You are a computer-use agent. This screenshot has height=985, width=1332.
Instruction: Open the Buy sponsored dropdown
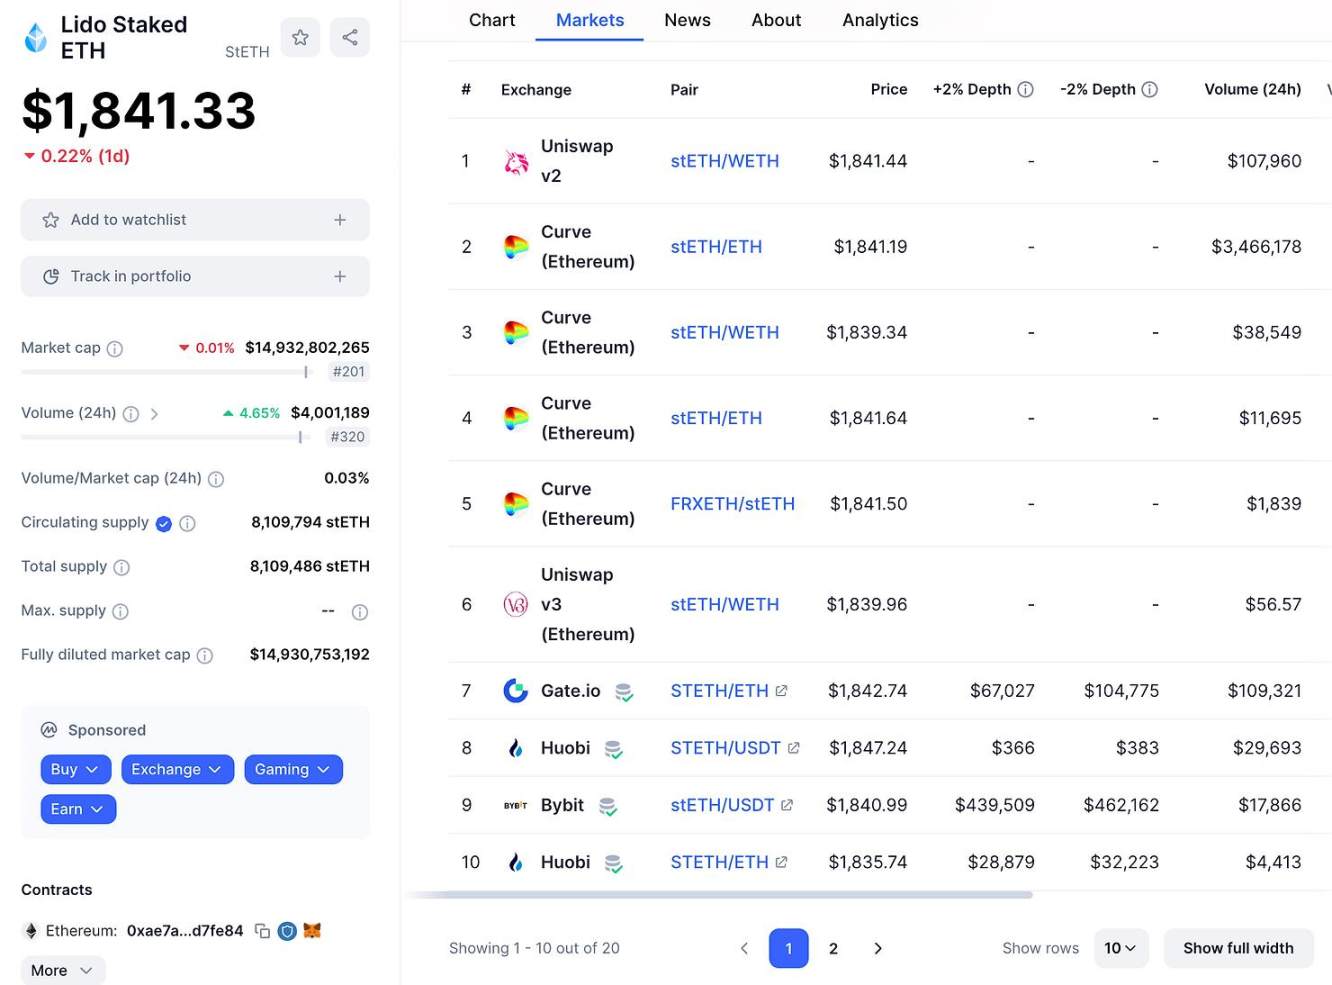[76, 769]
